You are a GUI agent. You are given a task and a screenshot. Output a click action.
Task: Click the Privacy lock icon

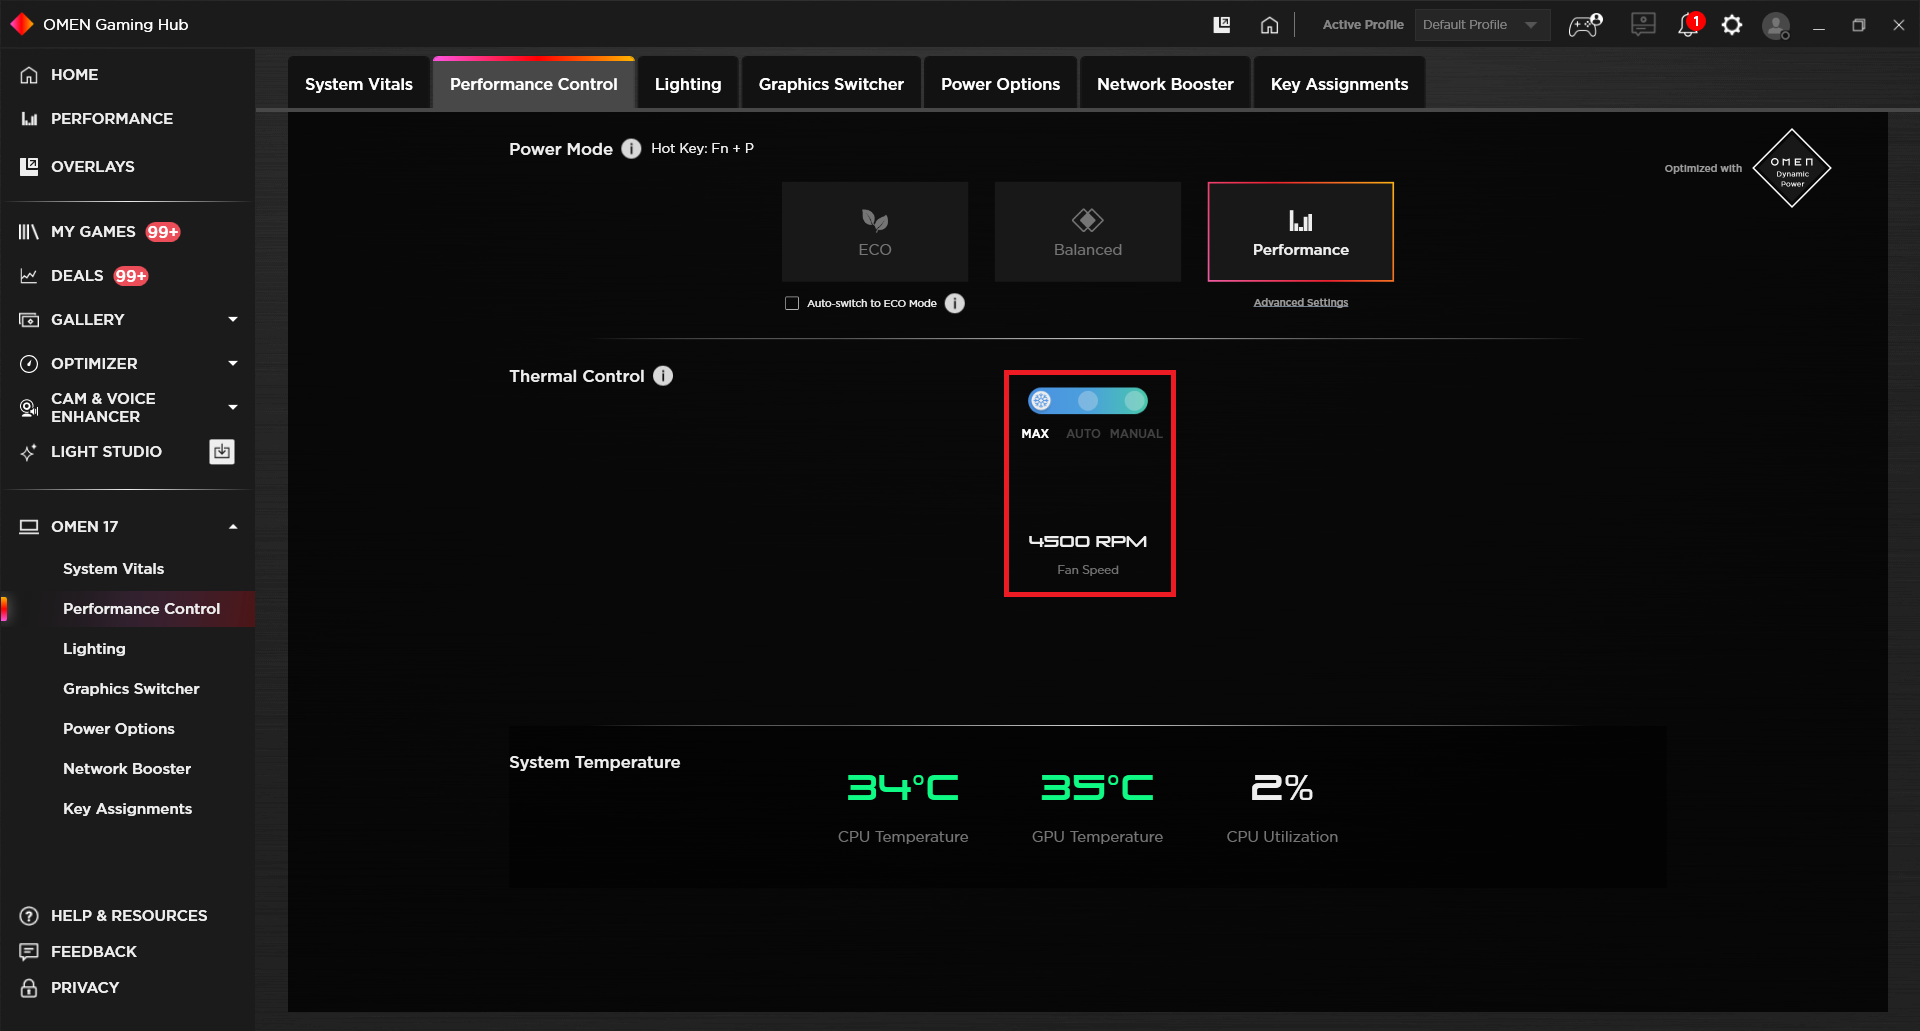click(29, 988)
